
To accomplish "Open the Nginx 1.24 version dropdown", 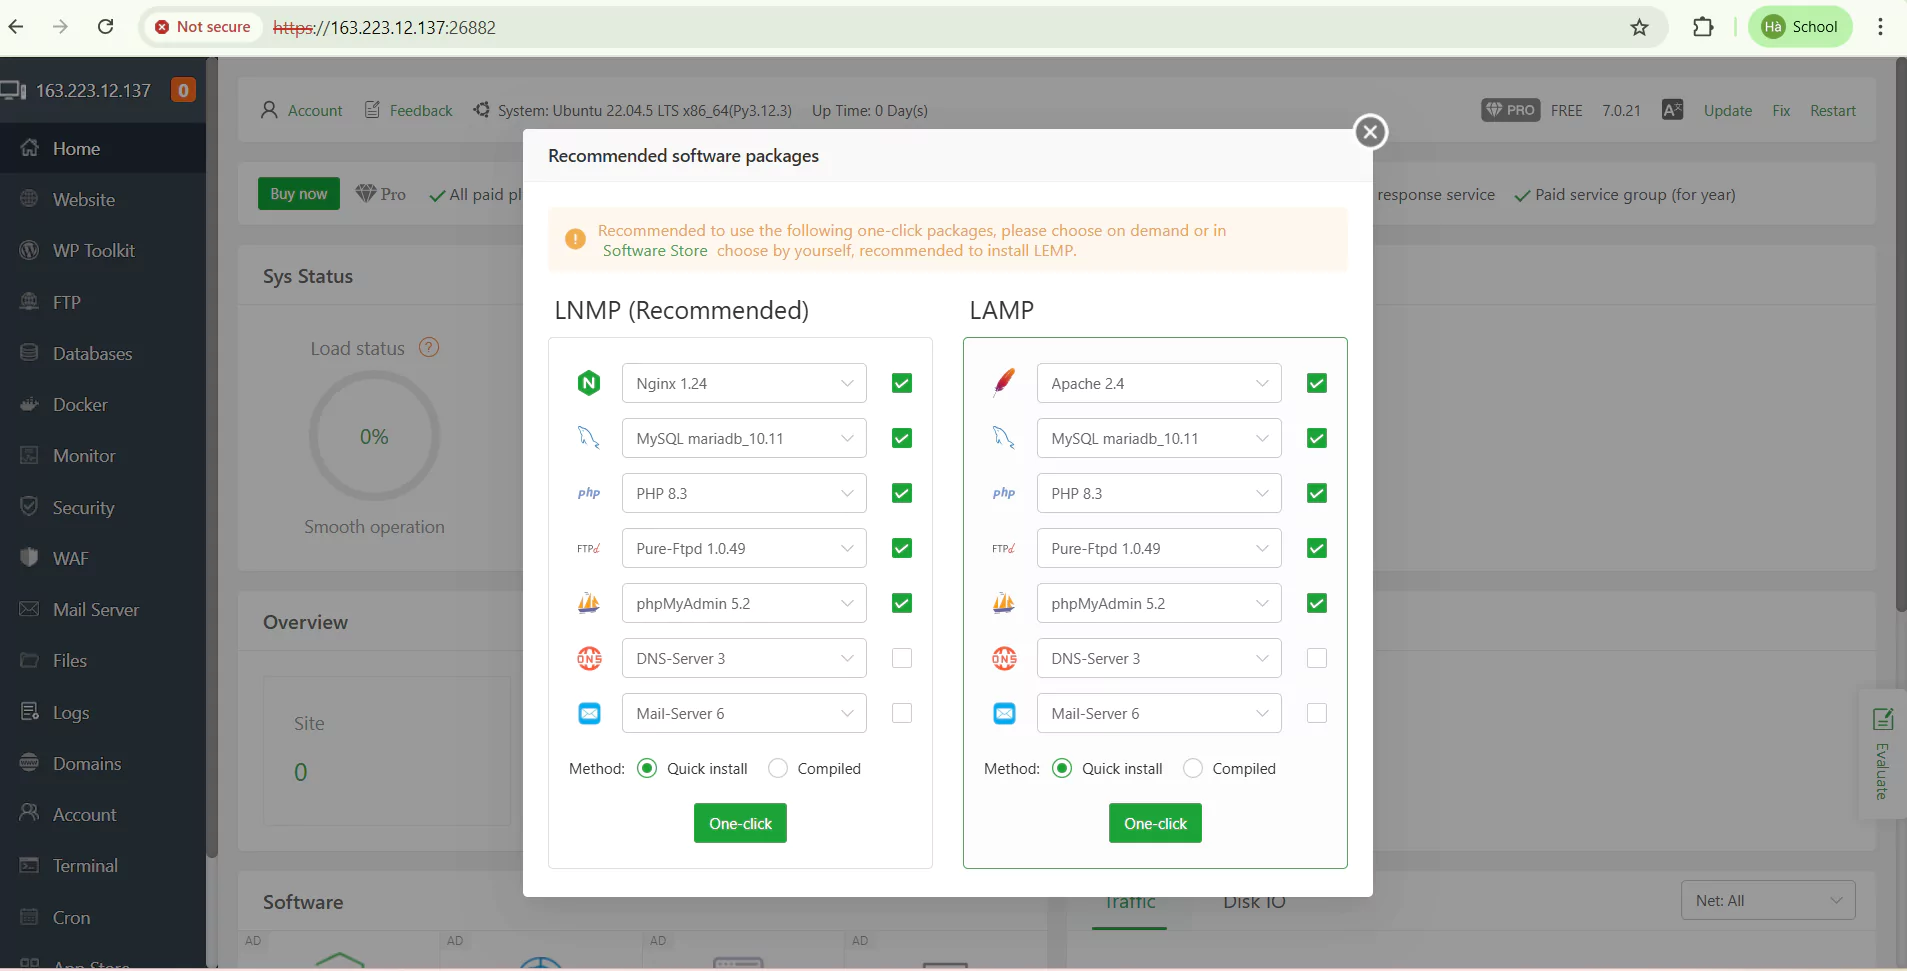I will (x=744, y=383).
